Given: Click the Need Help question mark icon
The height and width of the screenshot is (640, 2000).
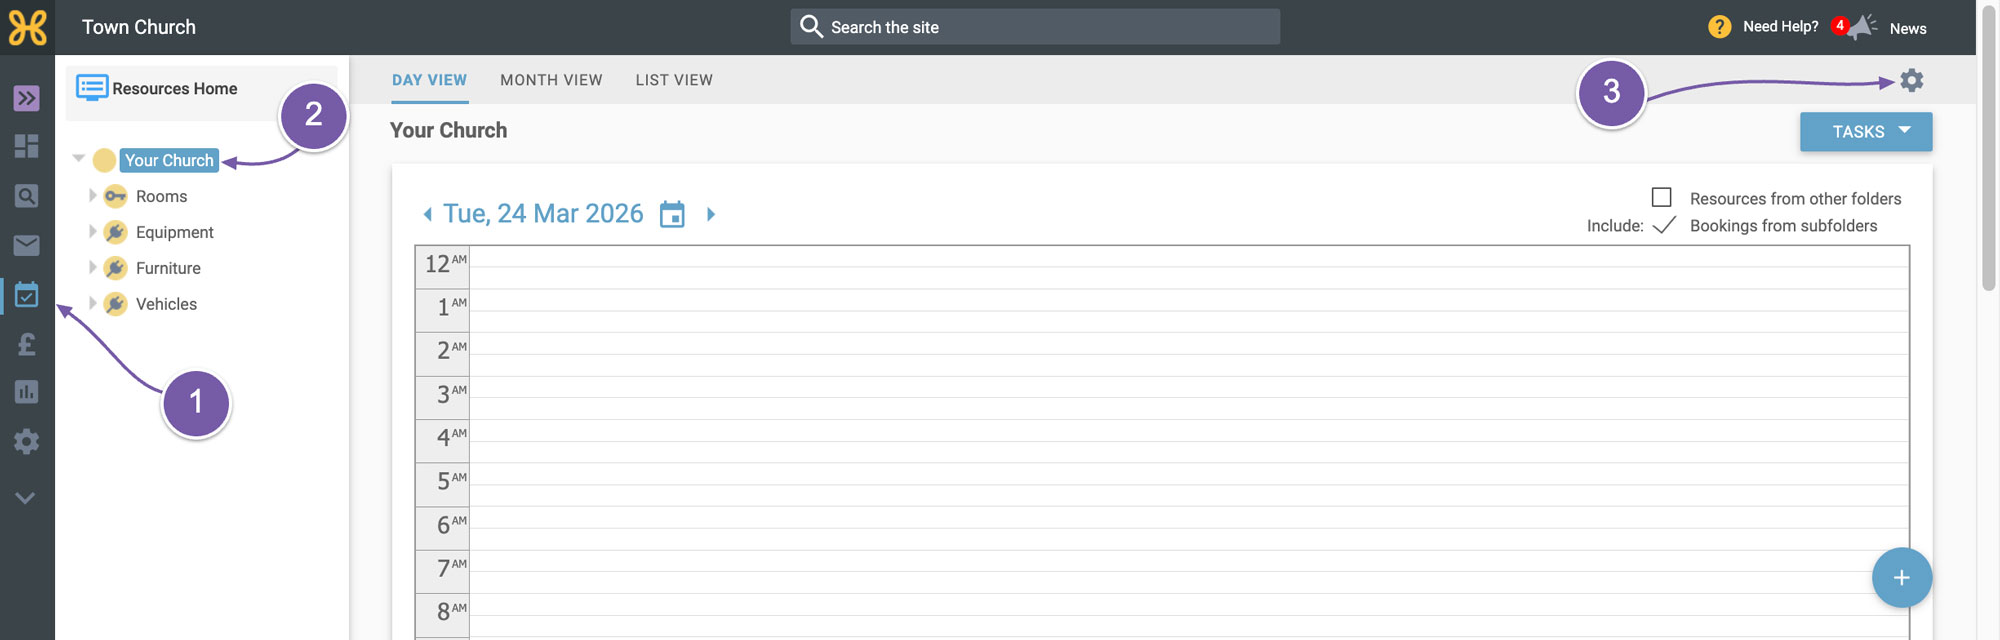Looking at the screenshot, I should tap(1719, 27).
